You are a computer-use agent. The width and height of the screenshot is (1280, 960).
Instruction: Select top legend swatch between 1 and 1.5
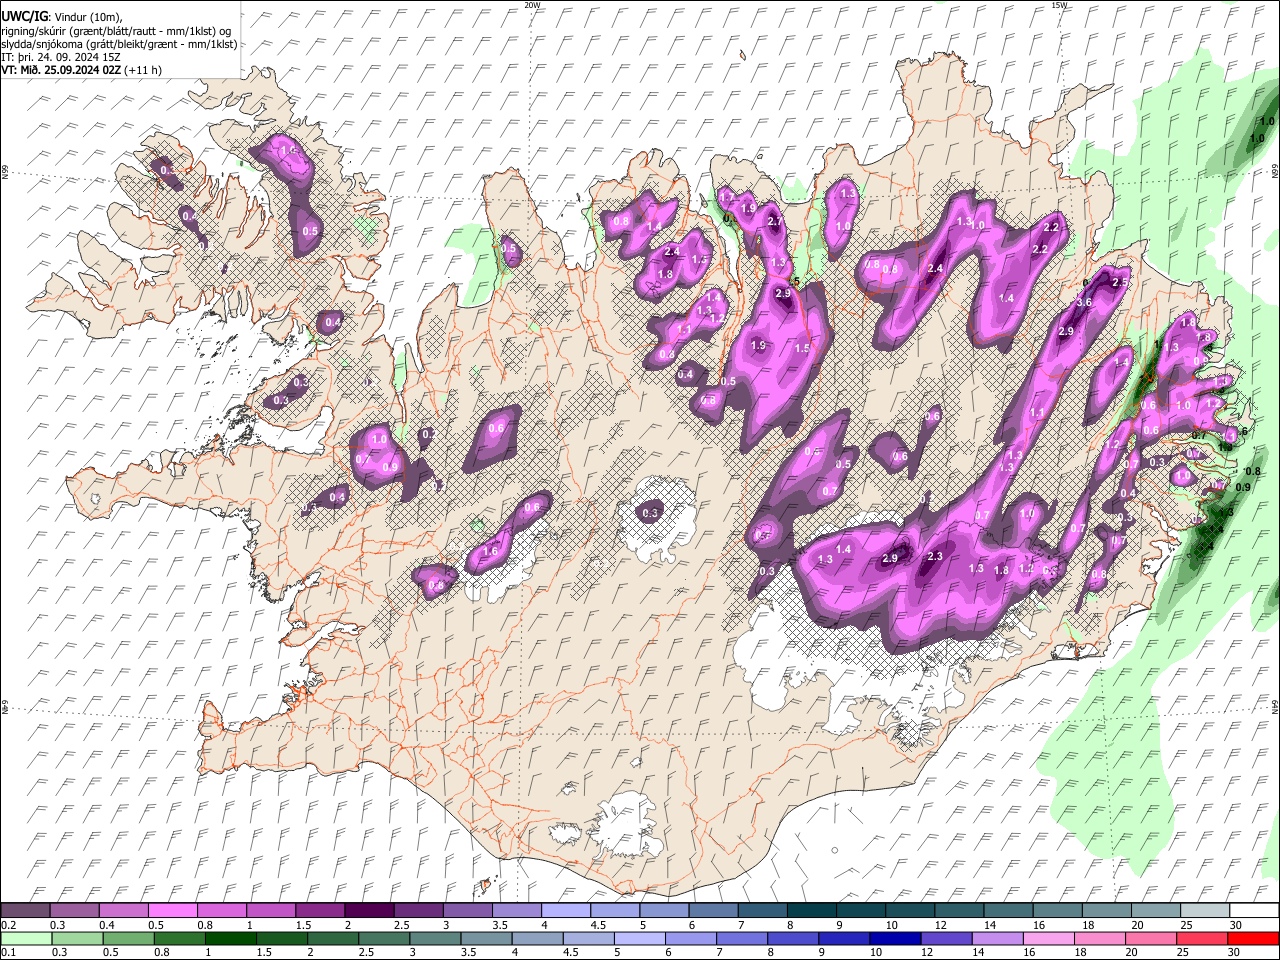tap(270, 911)
